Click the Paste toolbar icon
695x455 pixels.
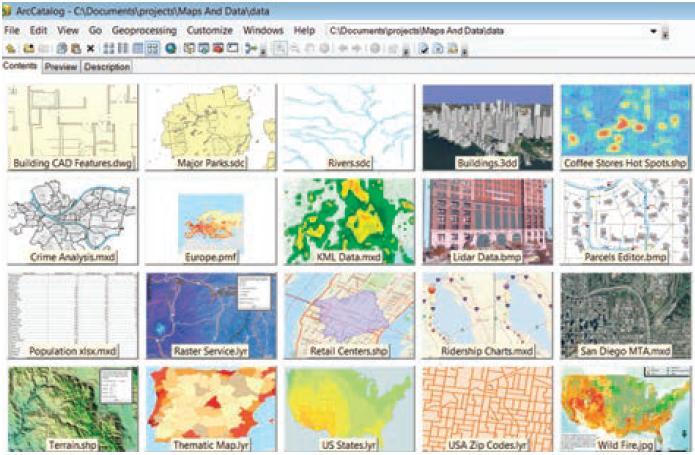[76, 48]
